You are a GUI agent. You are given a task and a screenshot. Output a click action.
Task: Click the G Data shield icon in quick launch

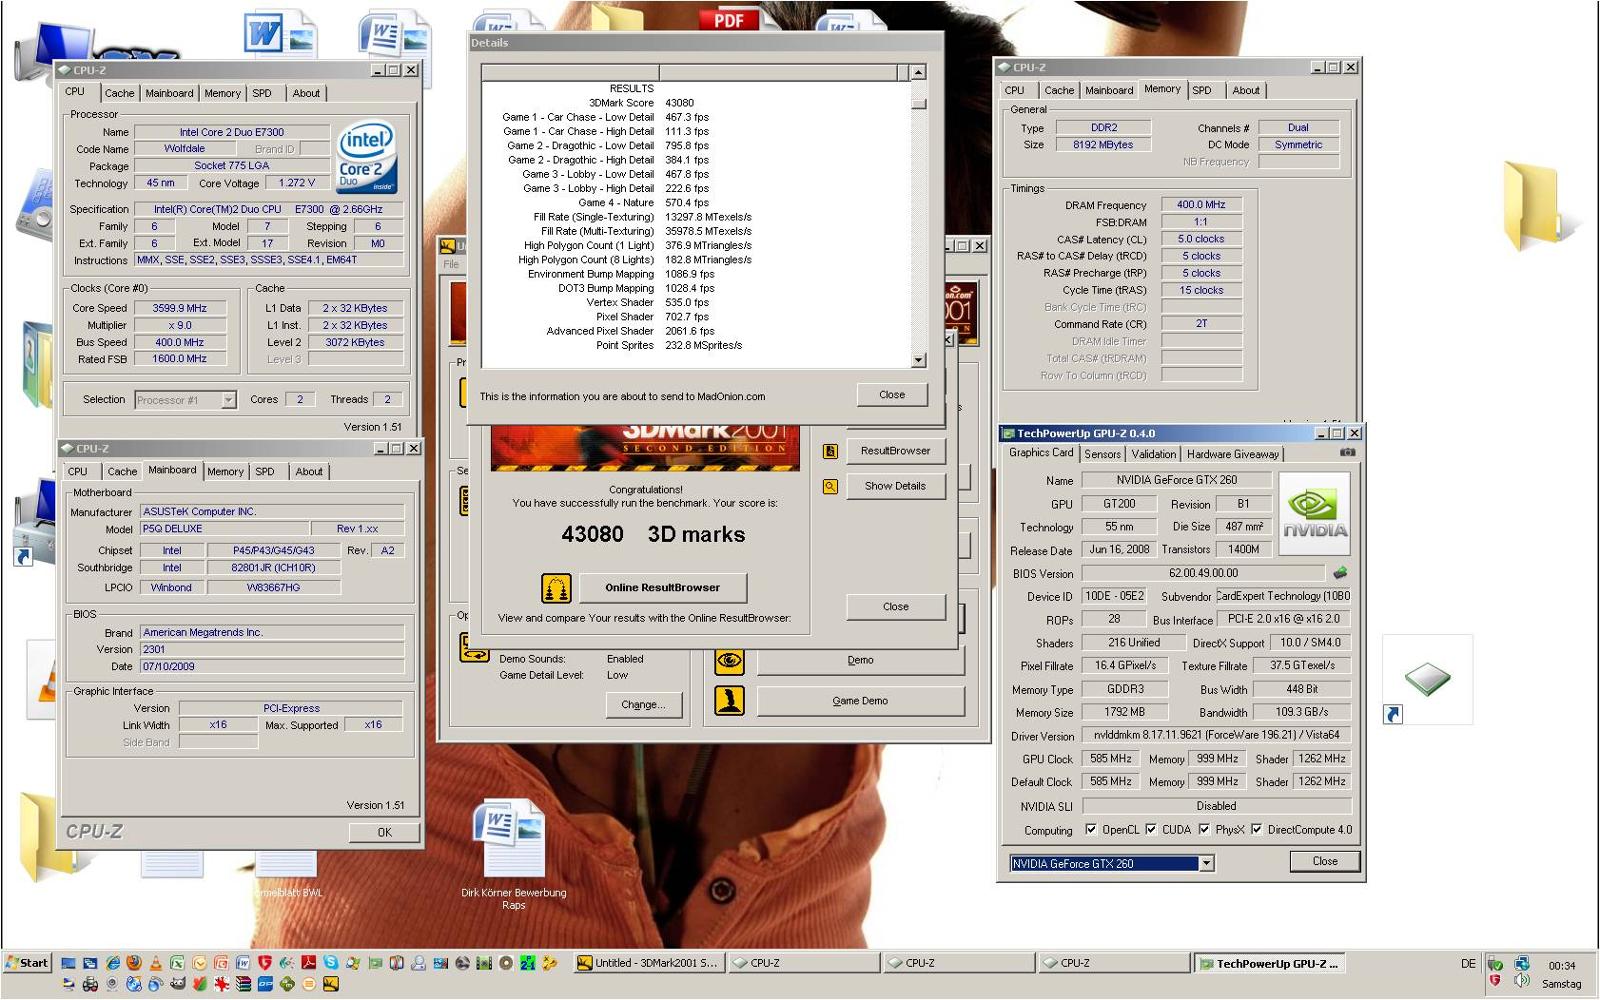(x=265, y=963)
